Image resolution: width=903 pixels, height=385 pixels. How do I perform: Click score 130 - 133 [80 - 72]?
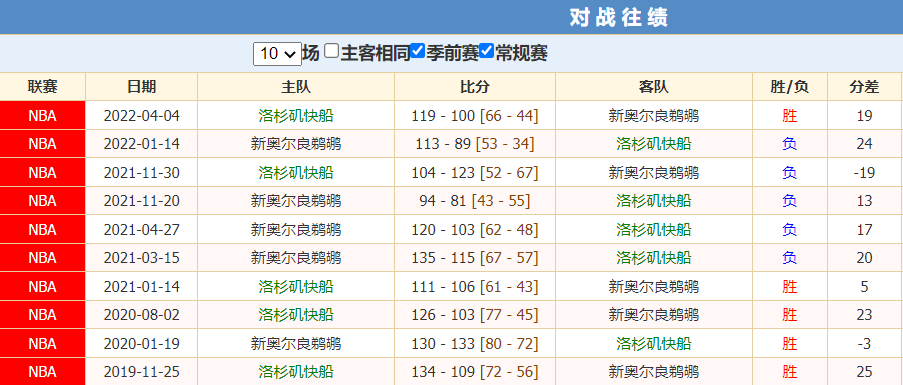[x=475, y=344]
